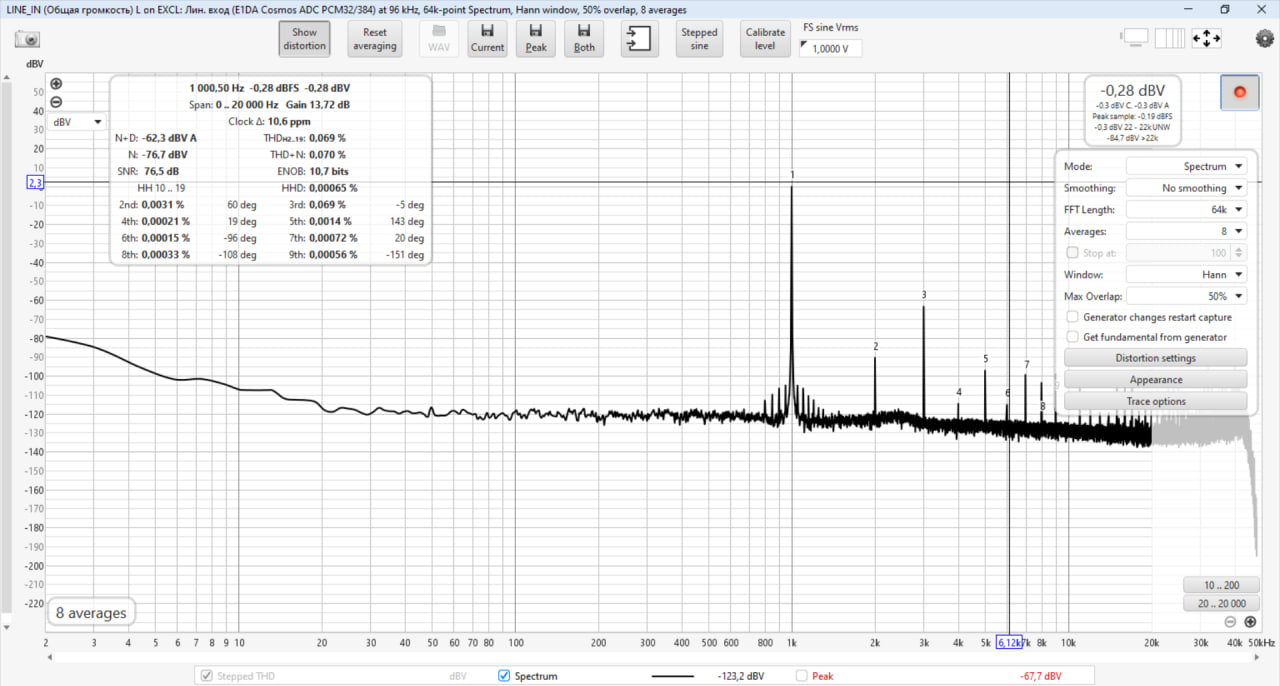Click ENOB value 10,7 bits

[328, 171]
